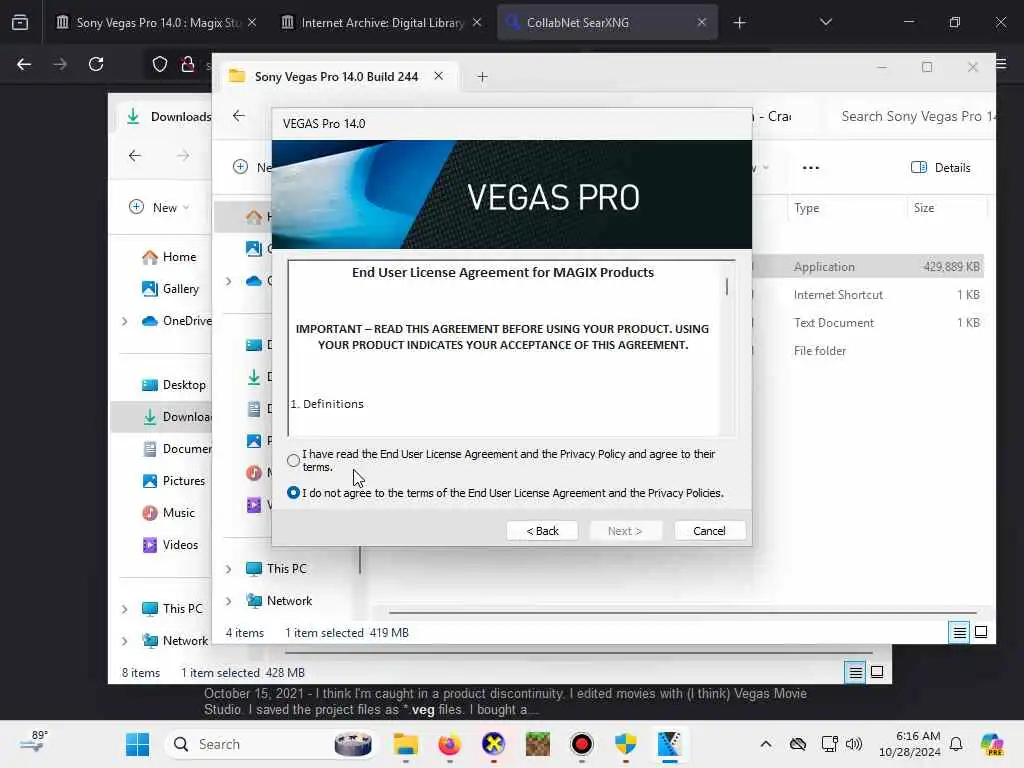
Task: Open the browser tab overview icon
Action: 20,22
